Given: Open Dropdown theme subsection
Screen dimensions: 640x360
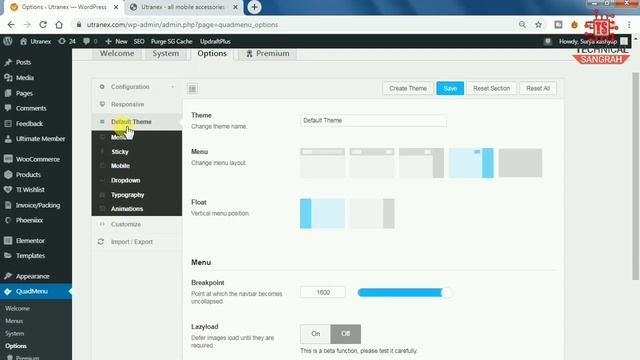Looking at the screenshot, I should 126,180.
